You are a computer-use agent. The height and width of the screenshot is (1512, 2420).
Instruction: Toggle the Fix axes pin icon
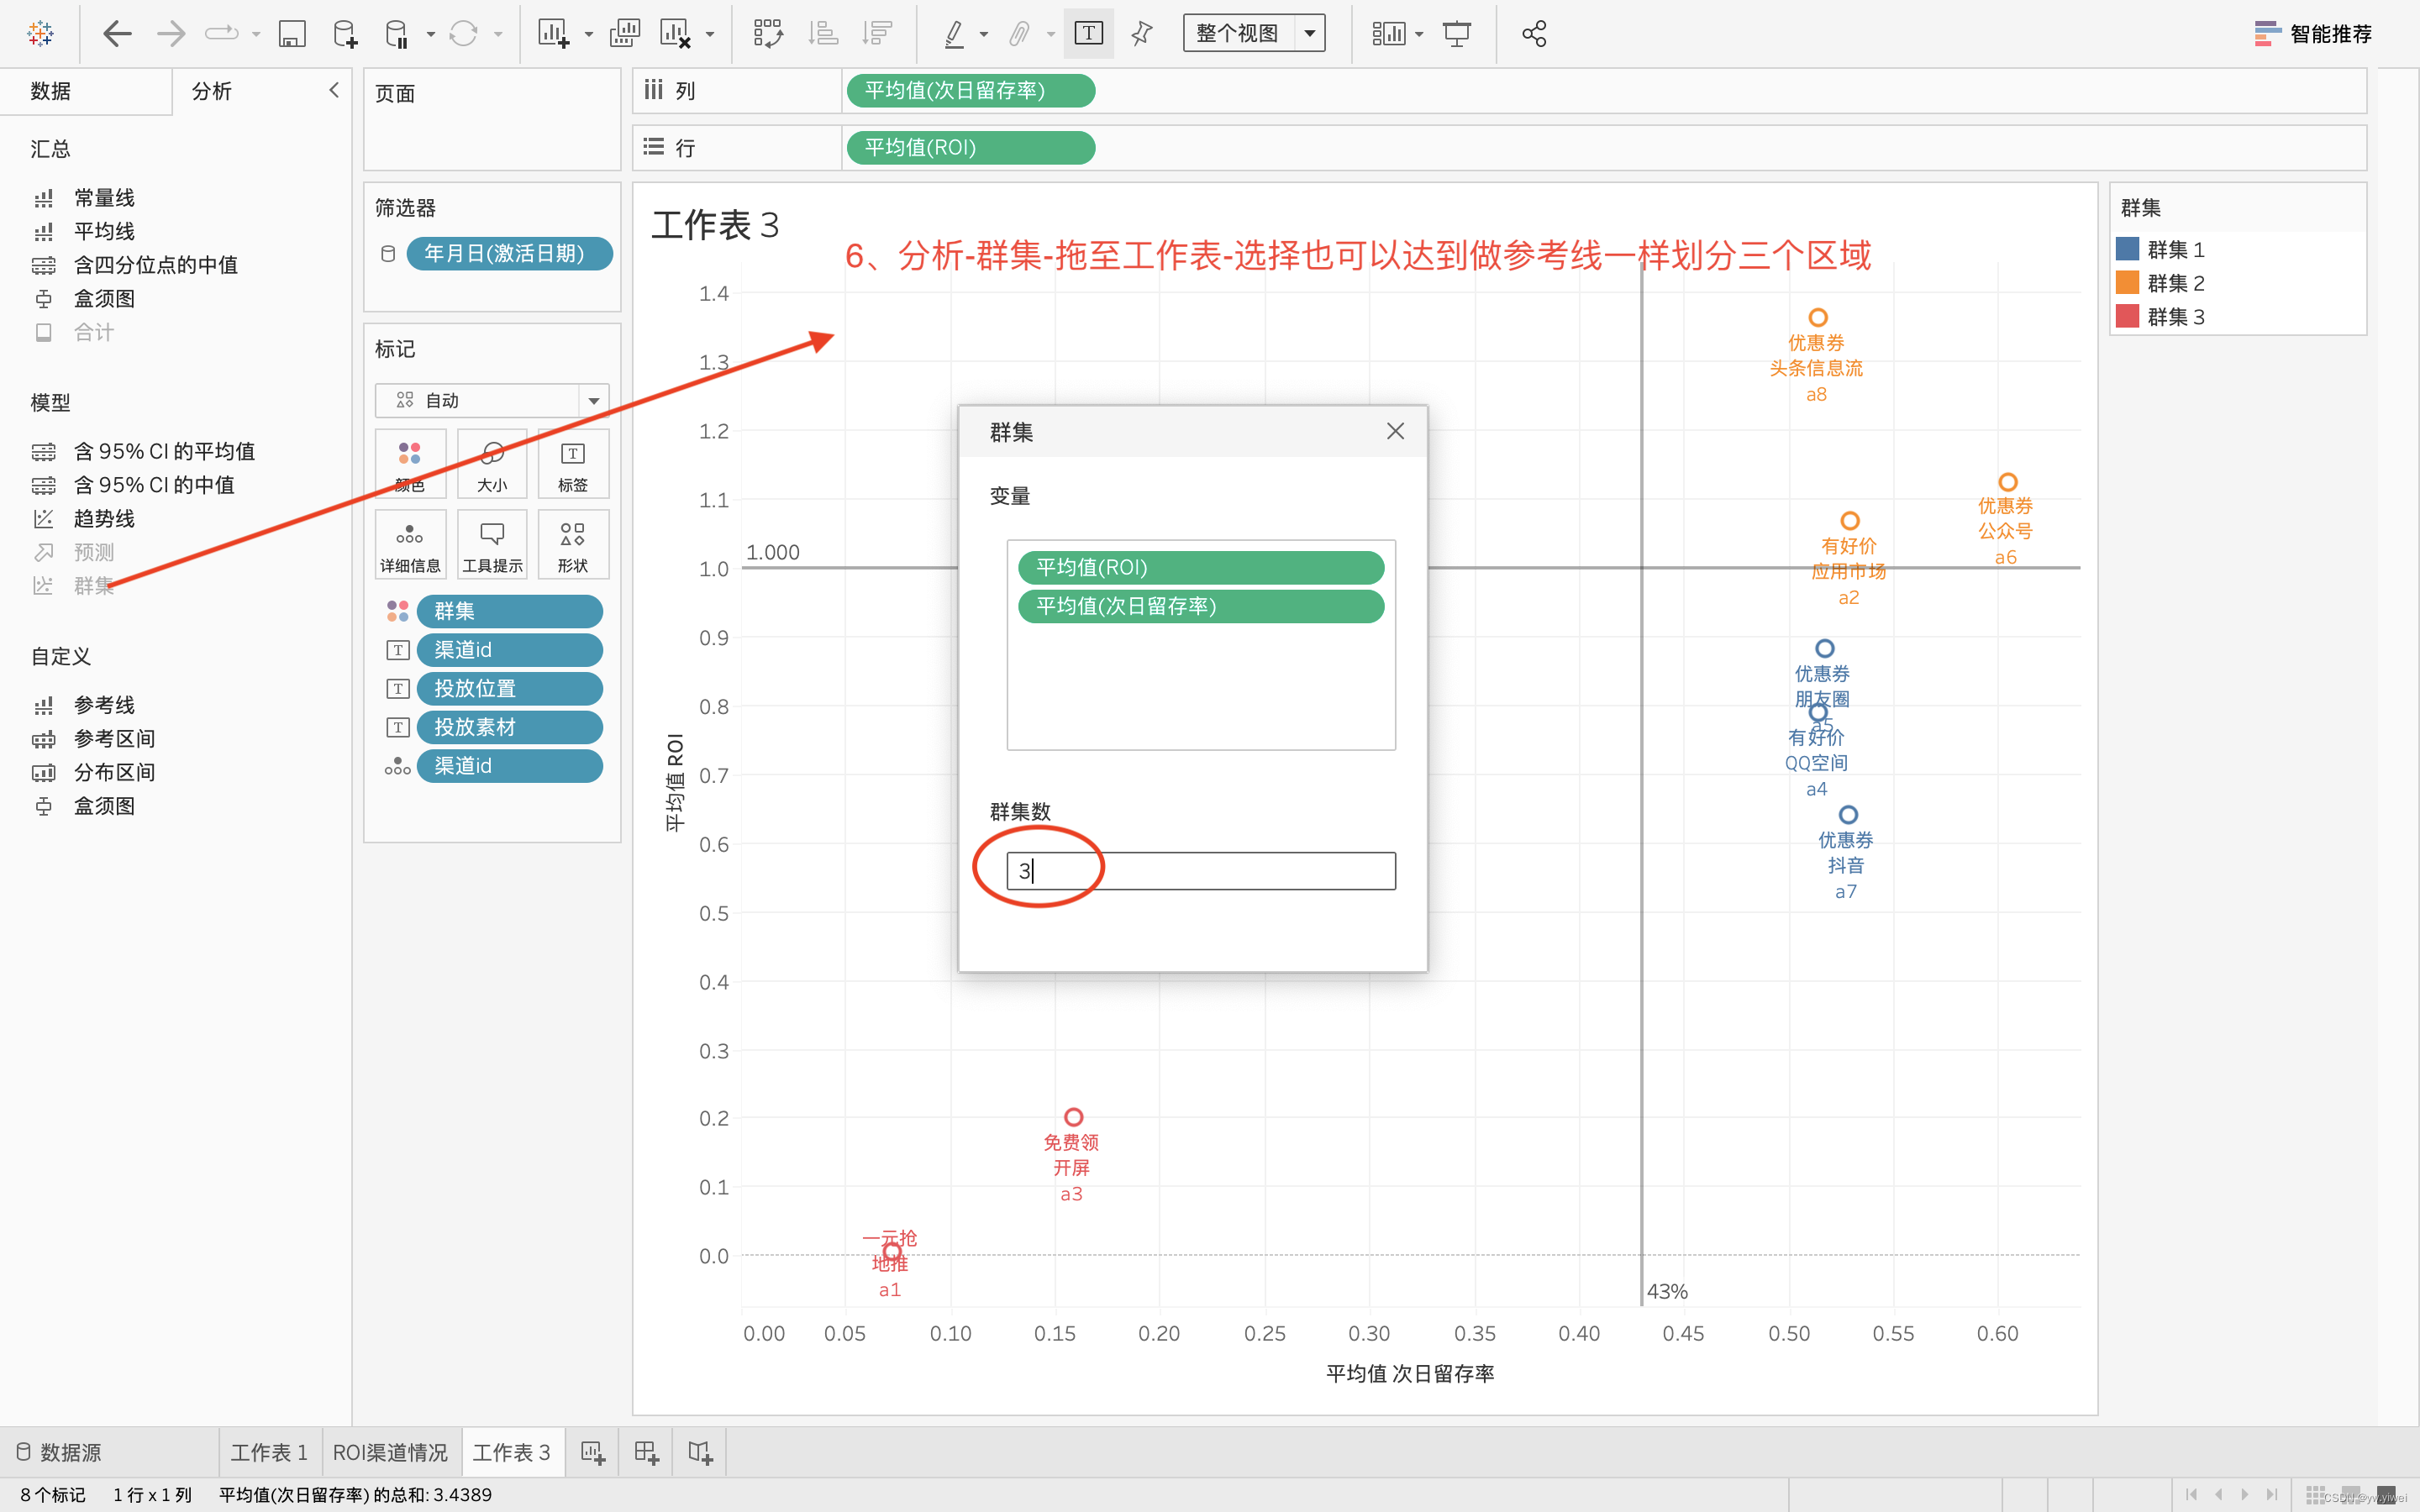1141,34
